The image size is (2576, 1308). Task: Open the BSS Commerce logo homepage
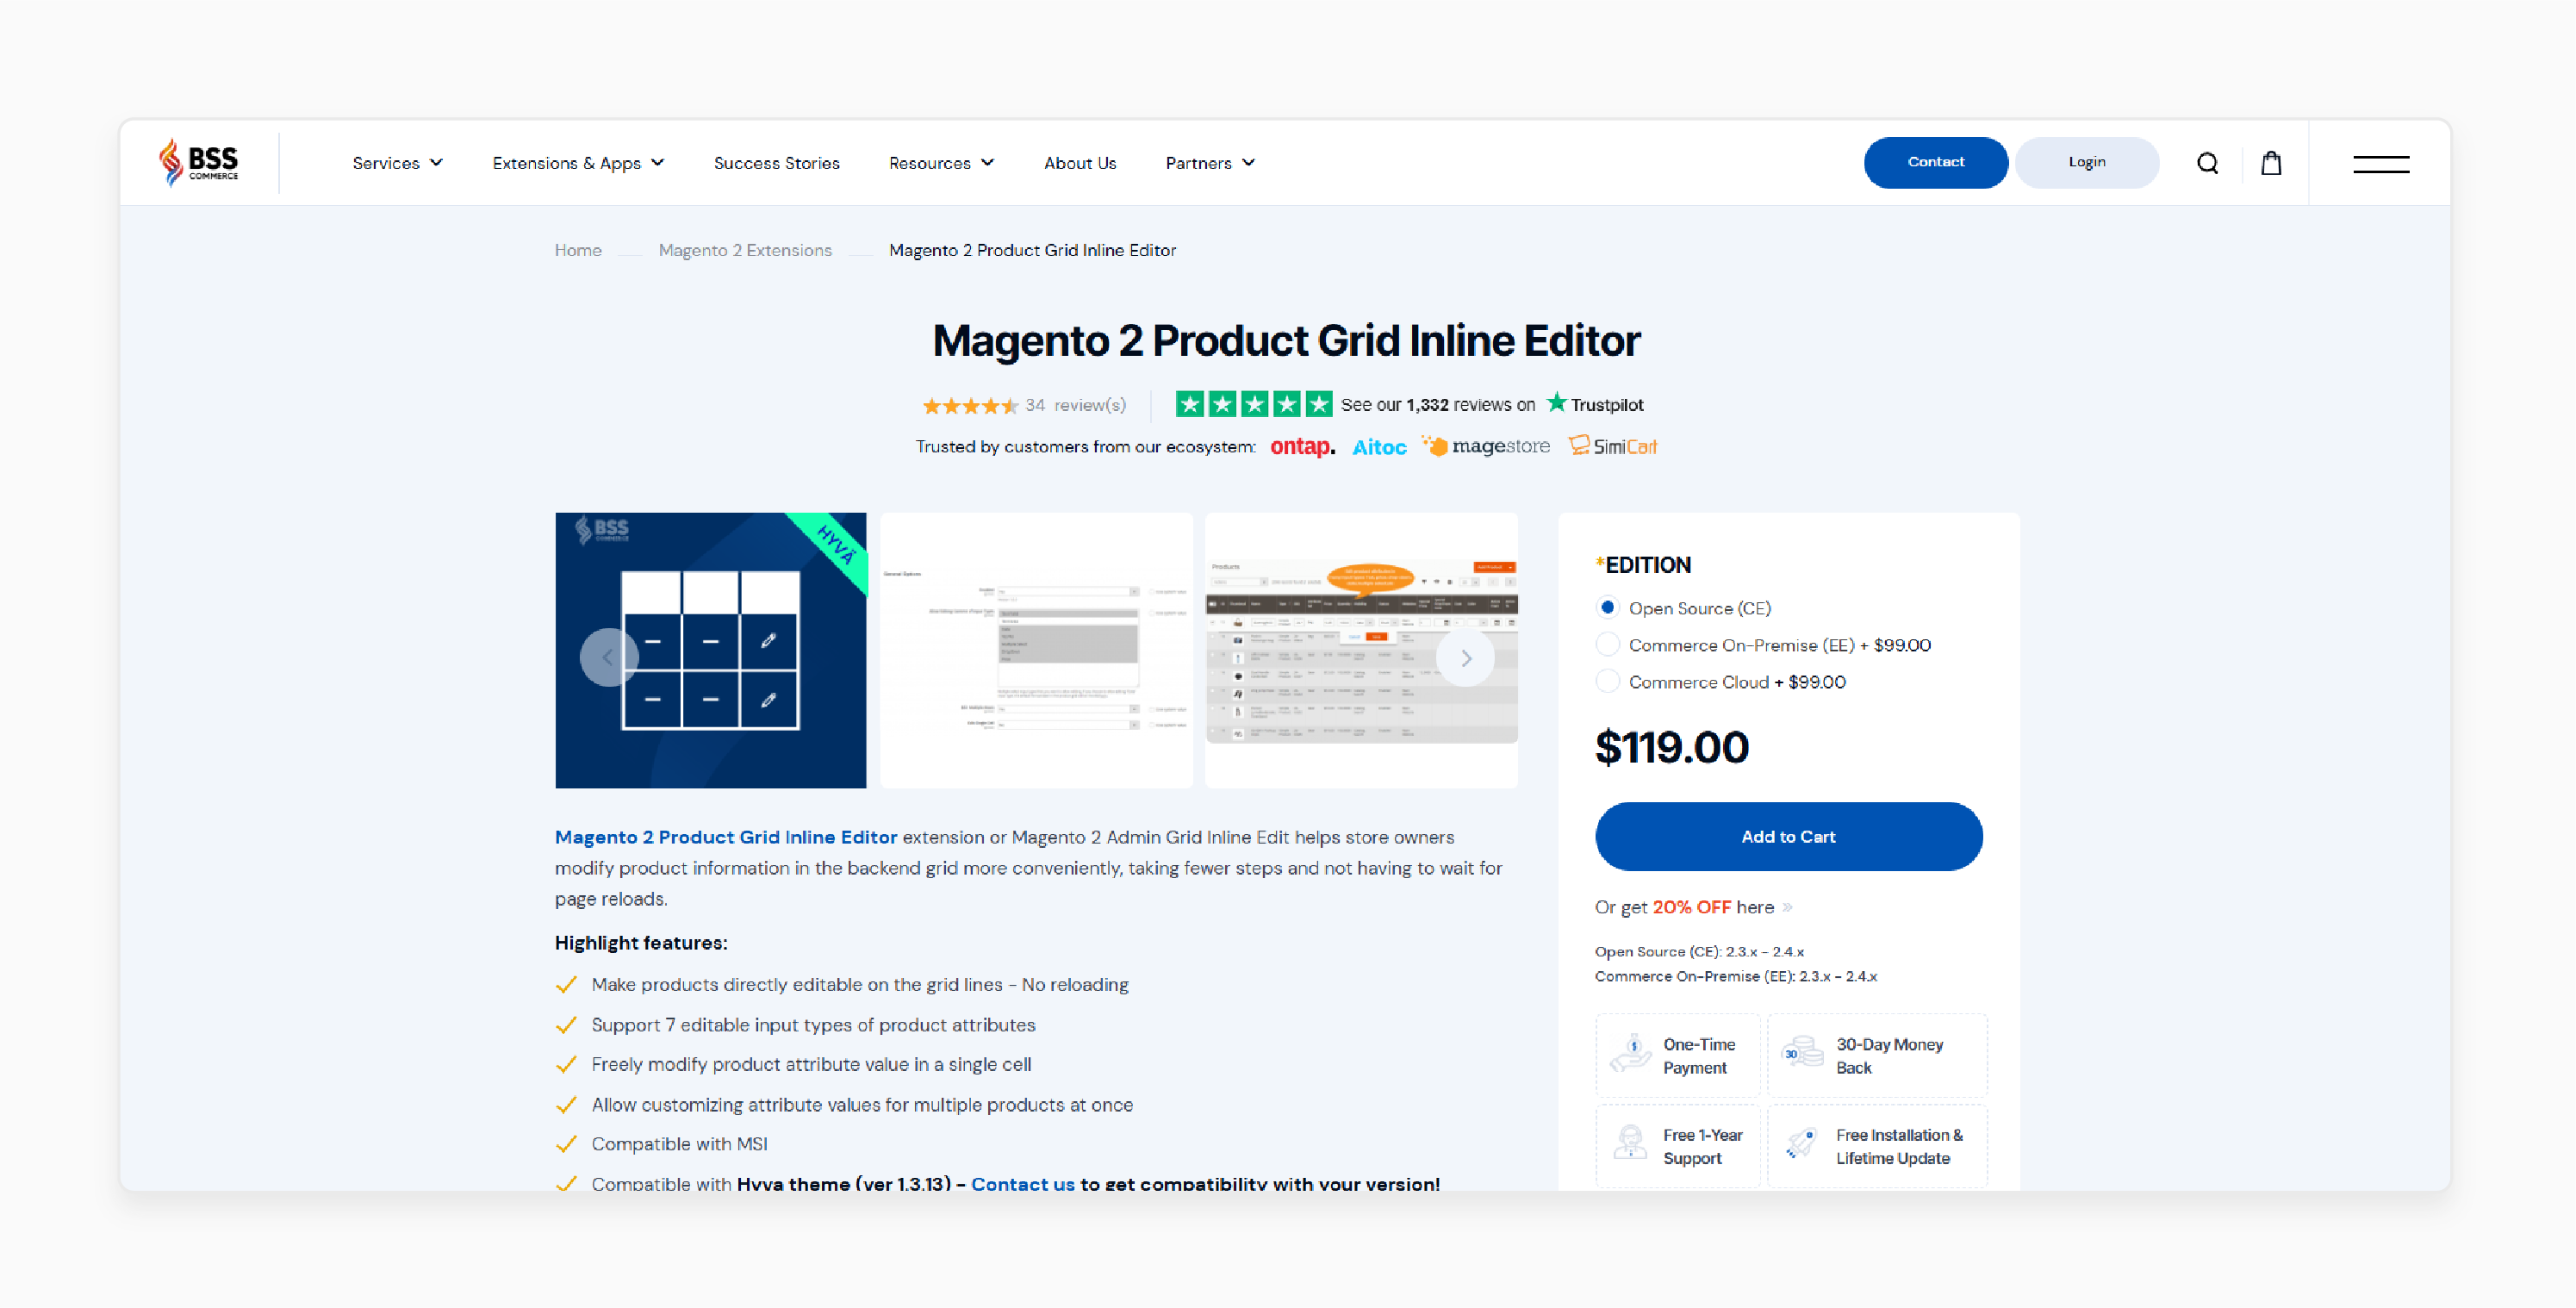(x=198, y=162)
